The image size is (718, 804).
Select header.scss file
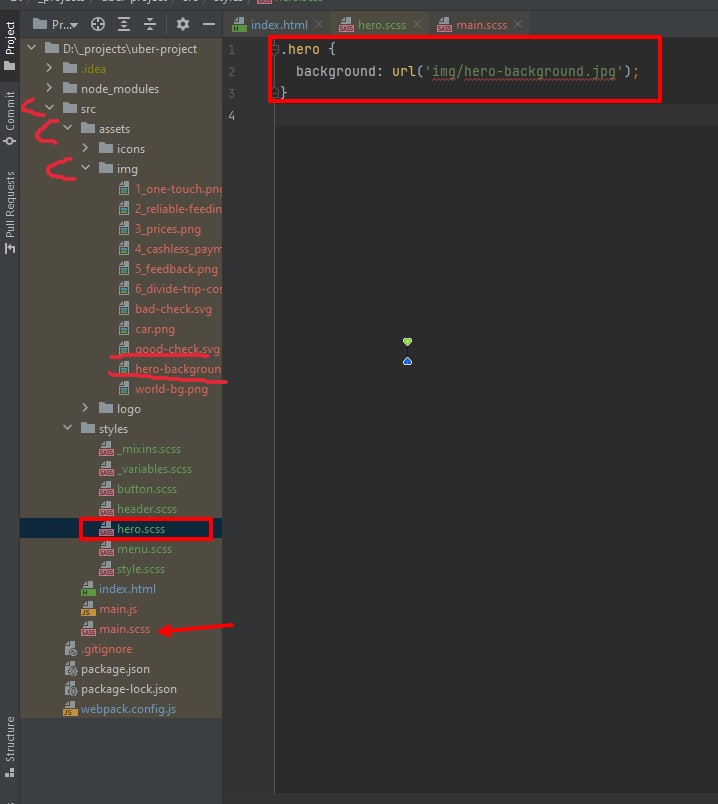[x=138, y=509]
